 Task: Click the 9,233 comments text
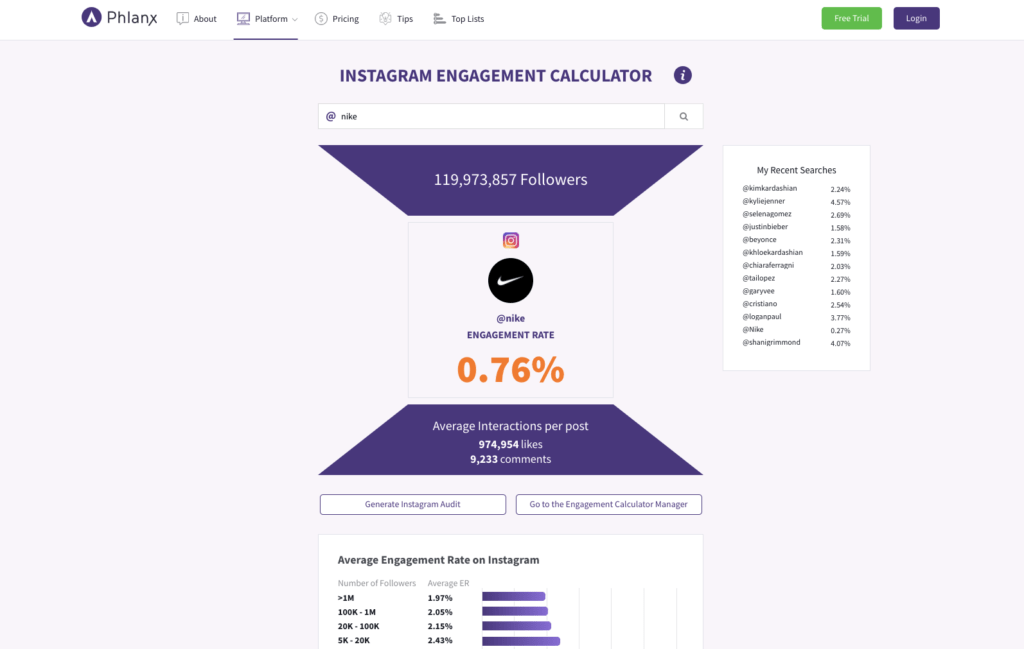click(x=511, y=459)
